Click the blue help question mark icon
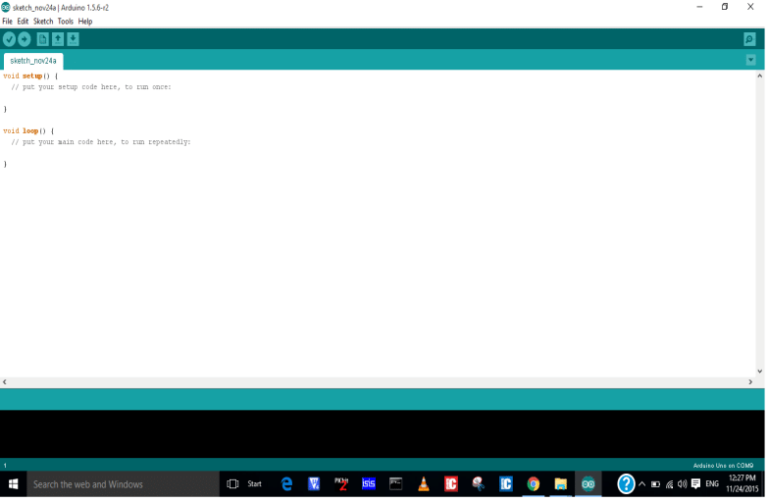Image resolution: width=768 pixels, height=502 pixels. tap(625, 484)
